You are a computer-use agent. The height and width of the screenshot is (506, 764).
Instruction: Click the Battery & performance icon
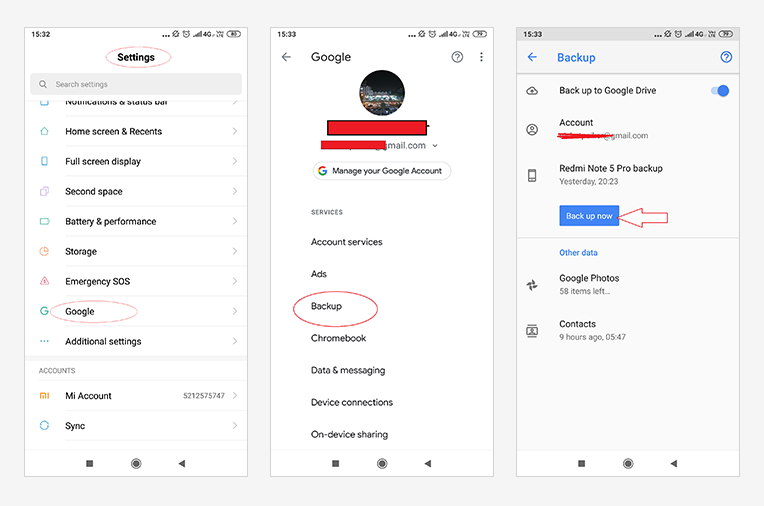44,221
